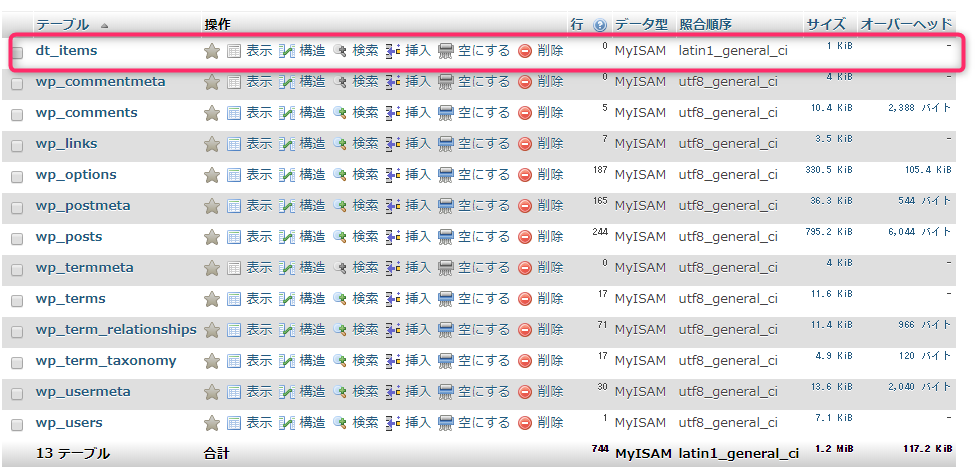Open the wp_term_relationships table link
This screenshot has width=979, height=471.
[116, 330]
